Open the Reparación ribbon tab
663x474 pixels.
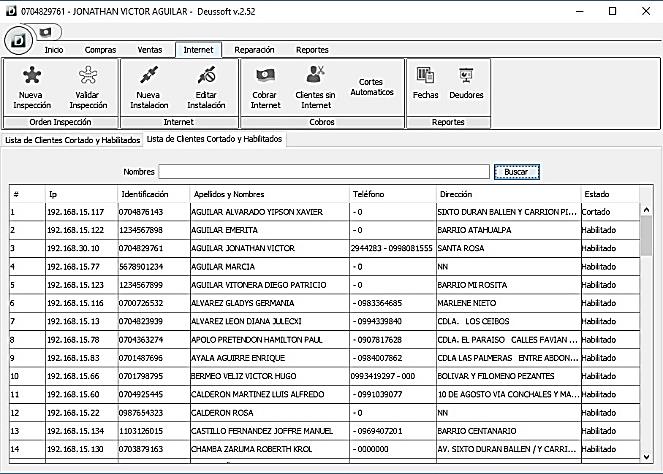254,49
